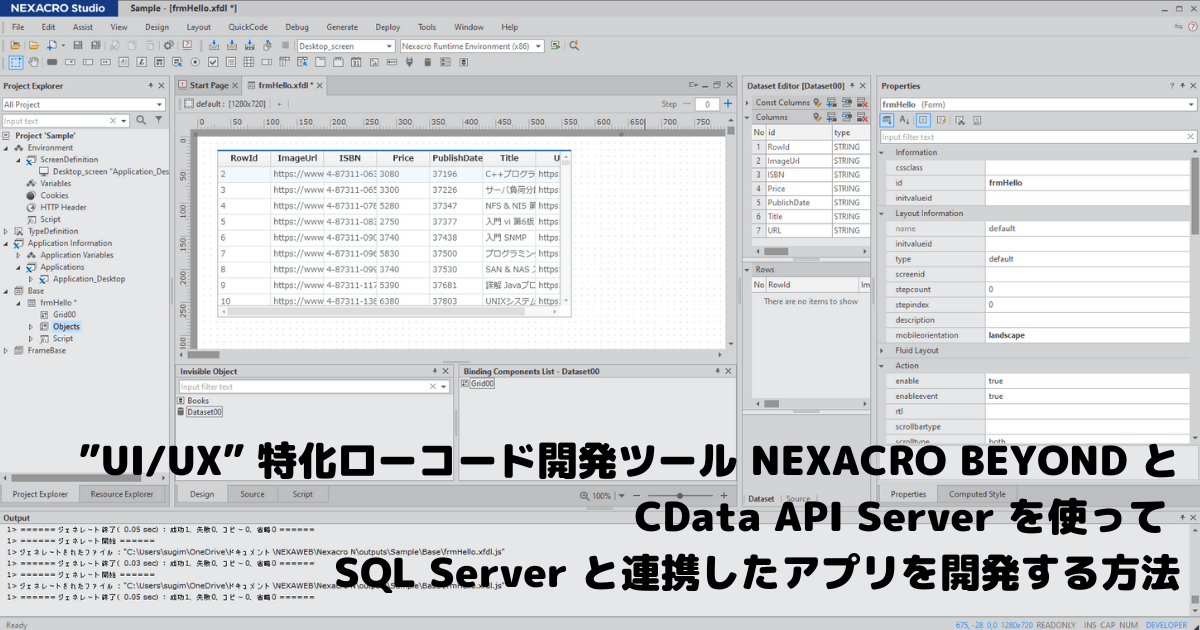1200x630 pixels.
Task: Open the Options gear icon in the toolbar
Action: [168, 45]
